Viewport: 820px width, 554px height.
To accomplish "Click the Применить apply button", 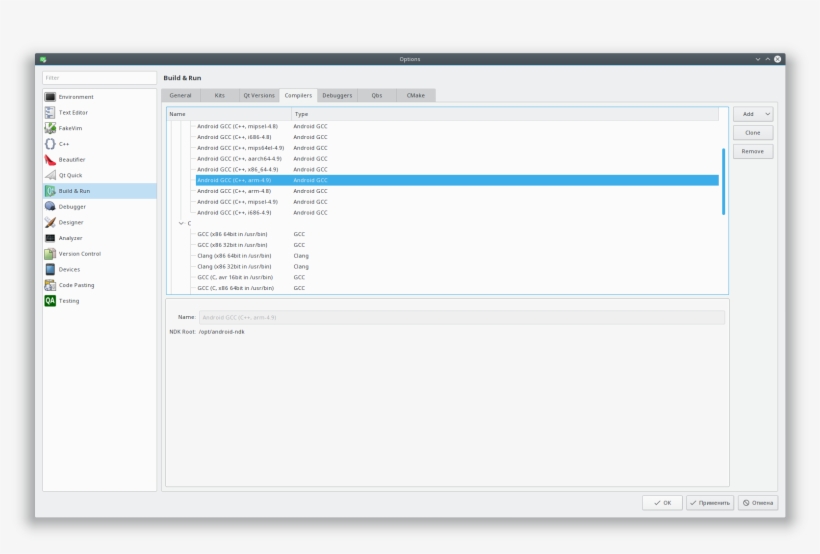I will tap(710, 503).
